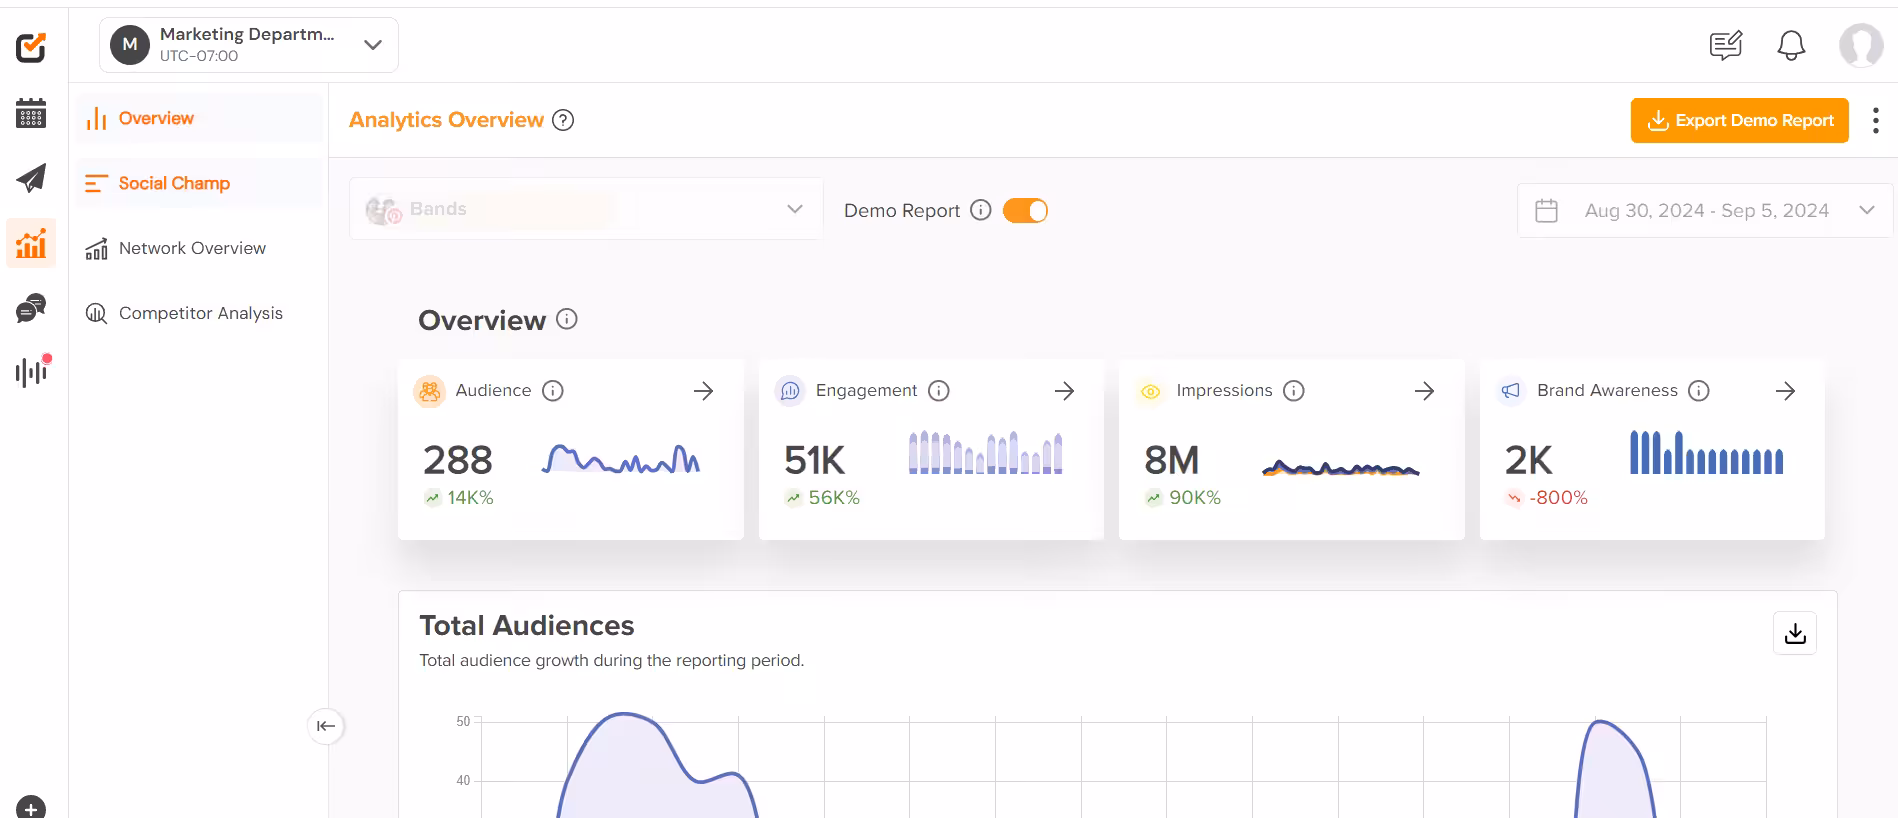1898x818 pixels.
Task: Open the notifications bell
Action: [x=1791, y=45]
